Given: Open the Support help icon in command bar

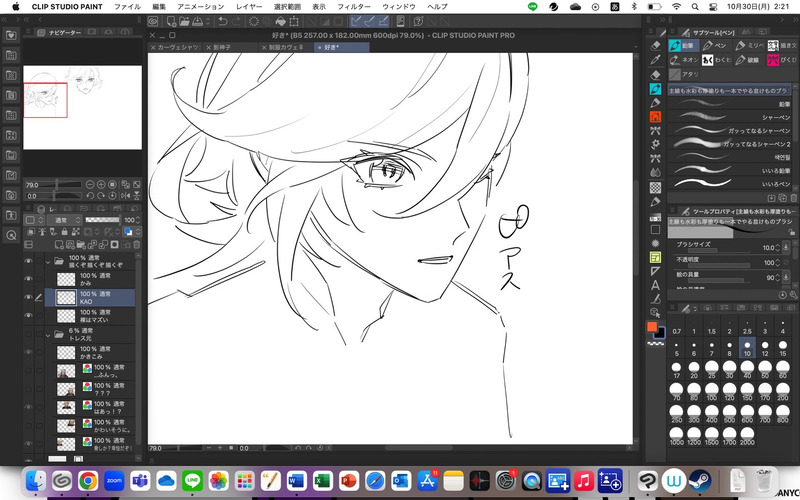Looking at the screenshot, I should (x=418, y=21).
